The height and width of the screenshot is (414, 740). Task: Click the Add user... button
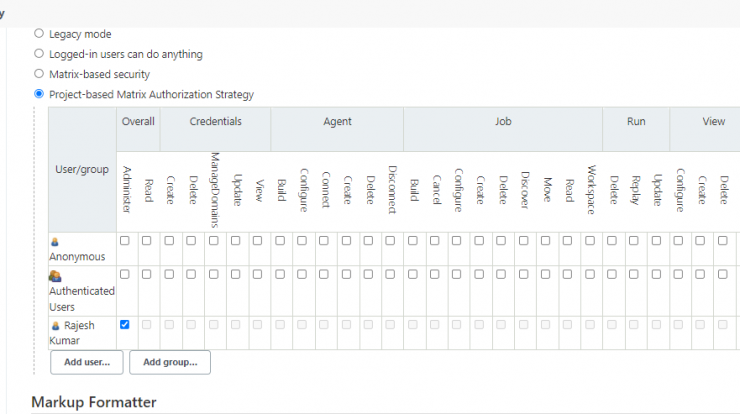click(87, 362)
